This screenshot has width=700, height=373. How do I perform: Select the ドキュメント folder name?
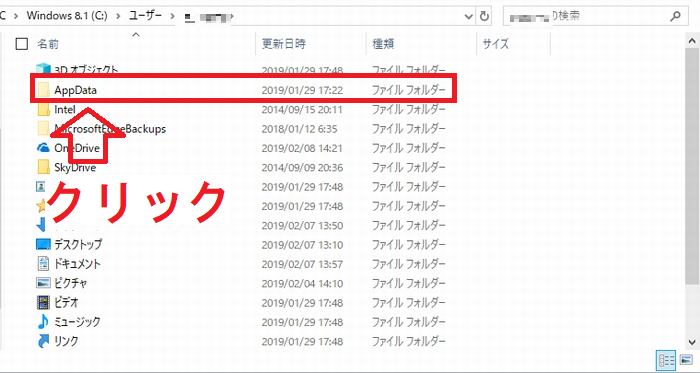(77, 264)
